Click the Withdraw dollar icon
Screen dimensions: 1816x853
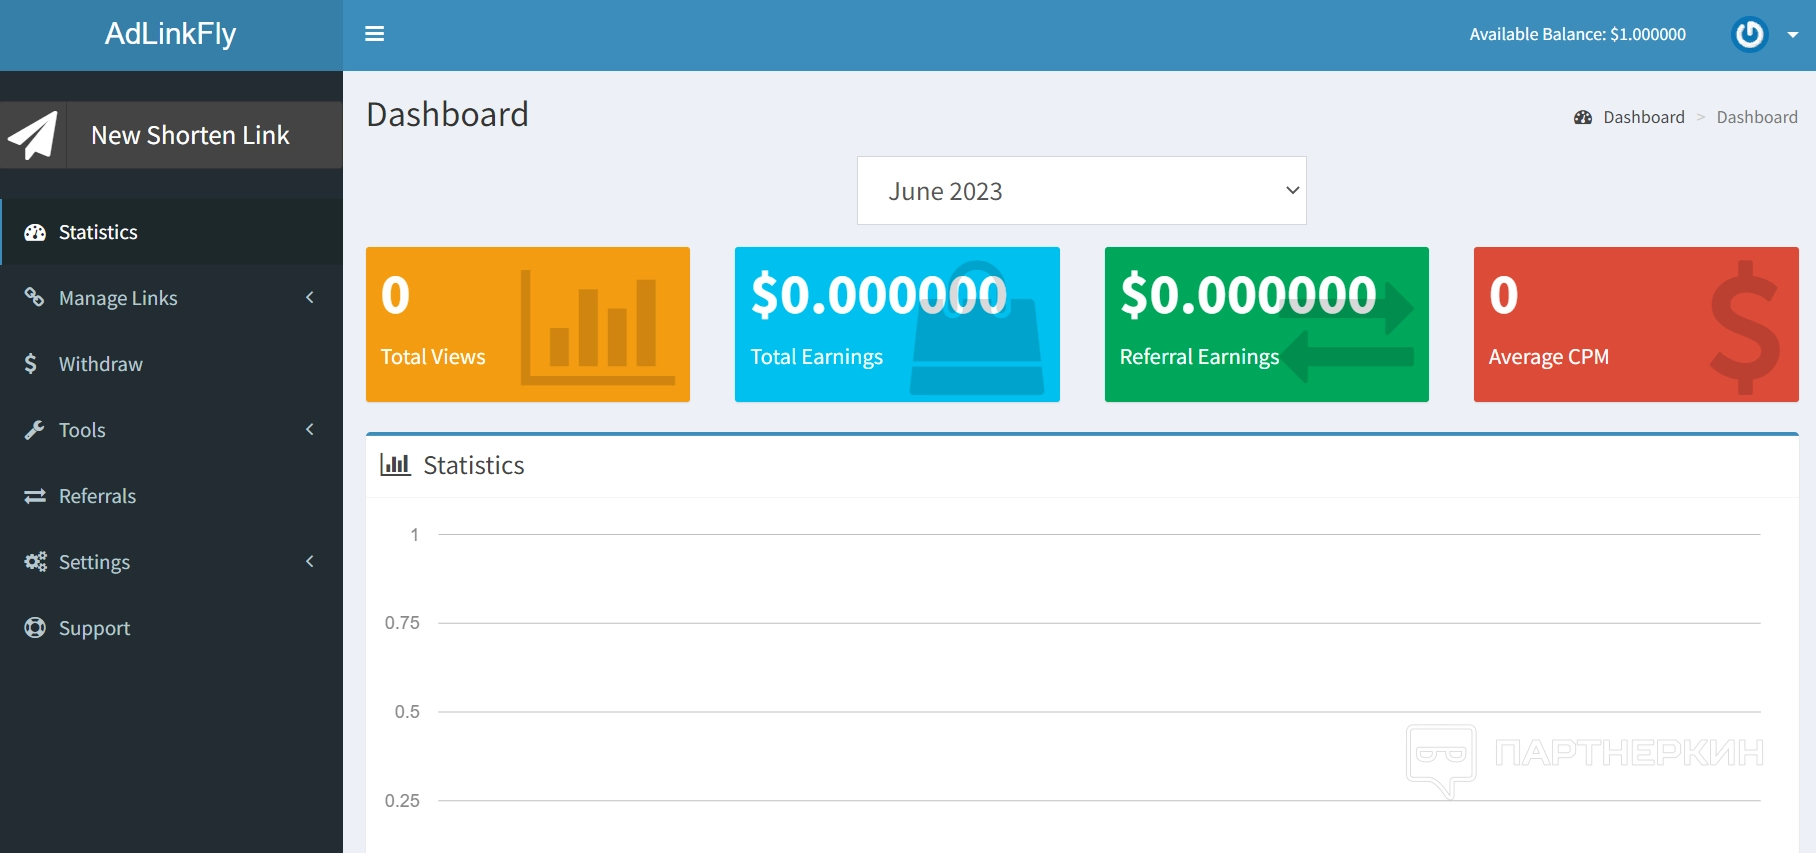pos(31,363)
